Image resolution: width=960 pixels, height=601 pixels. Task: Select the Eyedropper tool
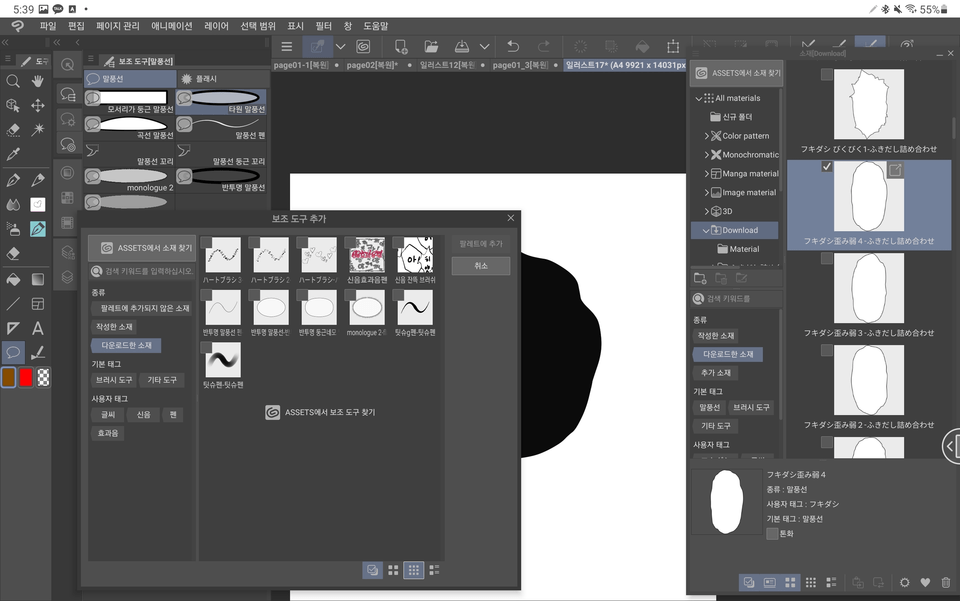point(13,154)
